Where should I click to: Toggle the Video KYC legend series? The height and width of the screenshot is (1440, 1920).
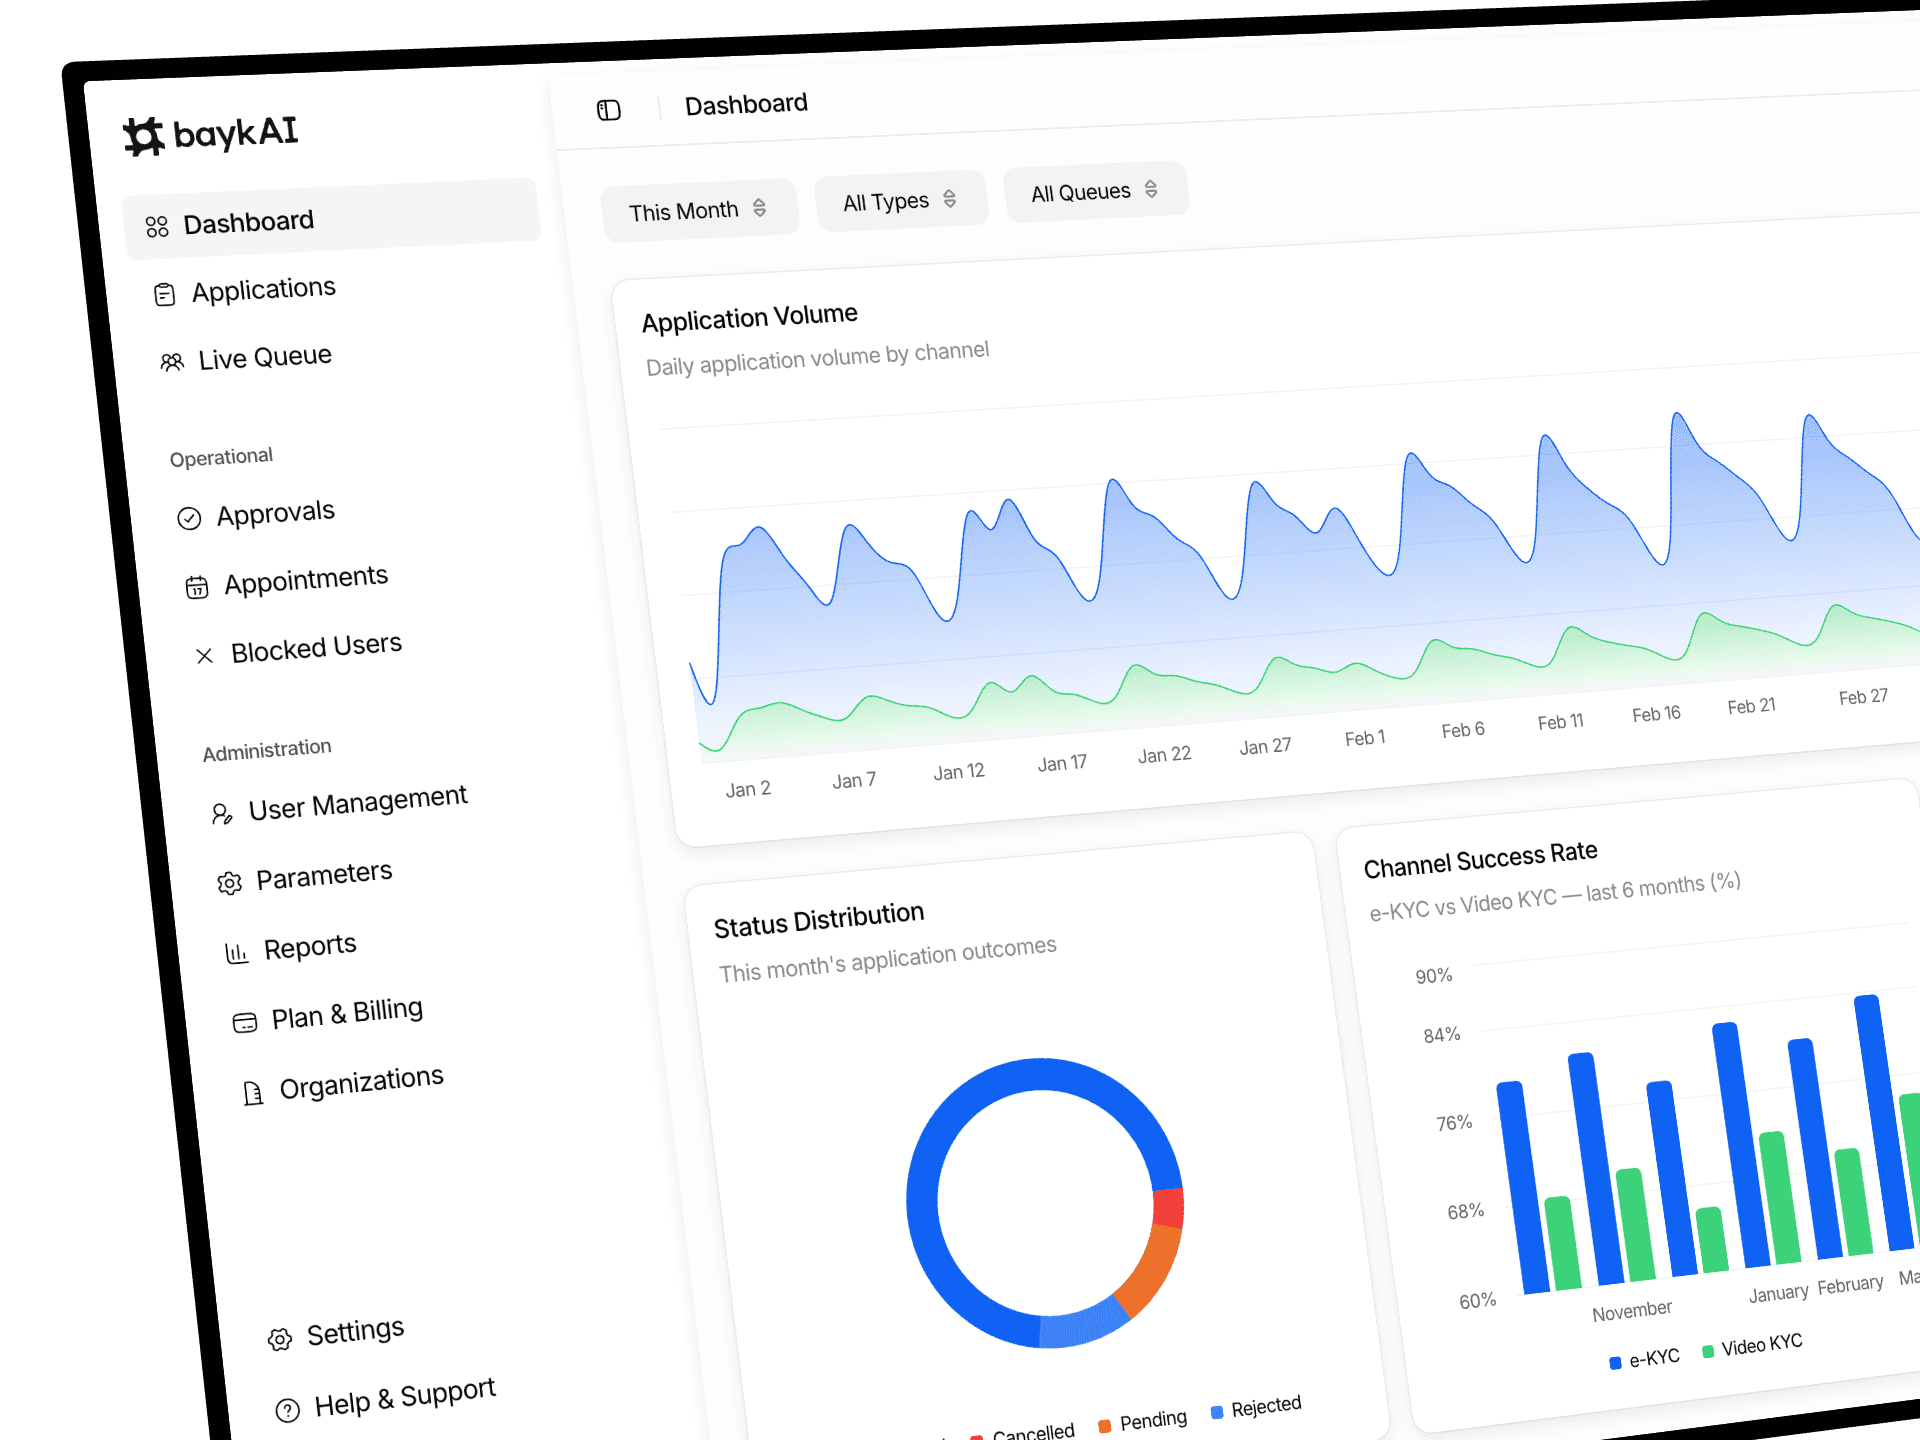1752,1346
